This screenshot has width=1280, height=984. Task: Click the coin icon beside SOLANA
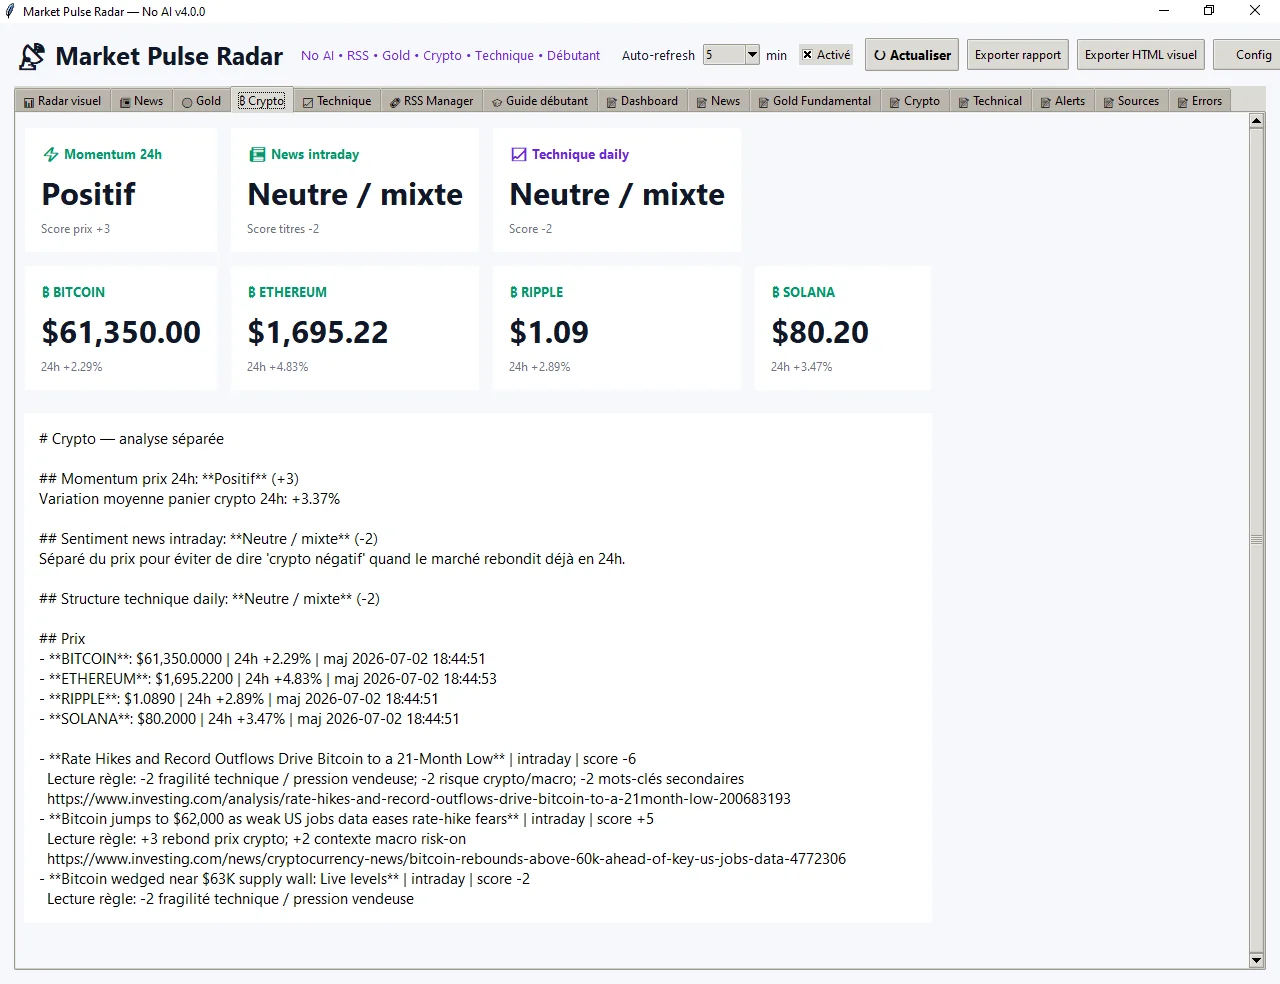point(776,293)
